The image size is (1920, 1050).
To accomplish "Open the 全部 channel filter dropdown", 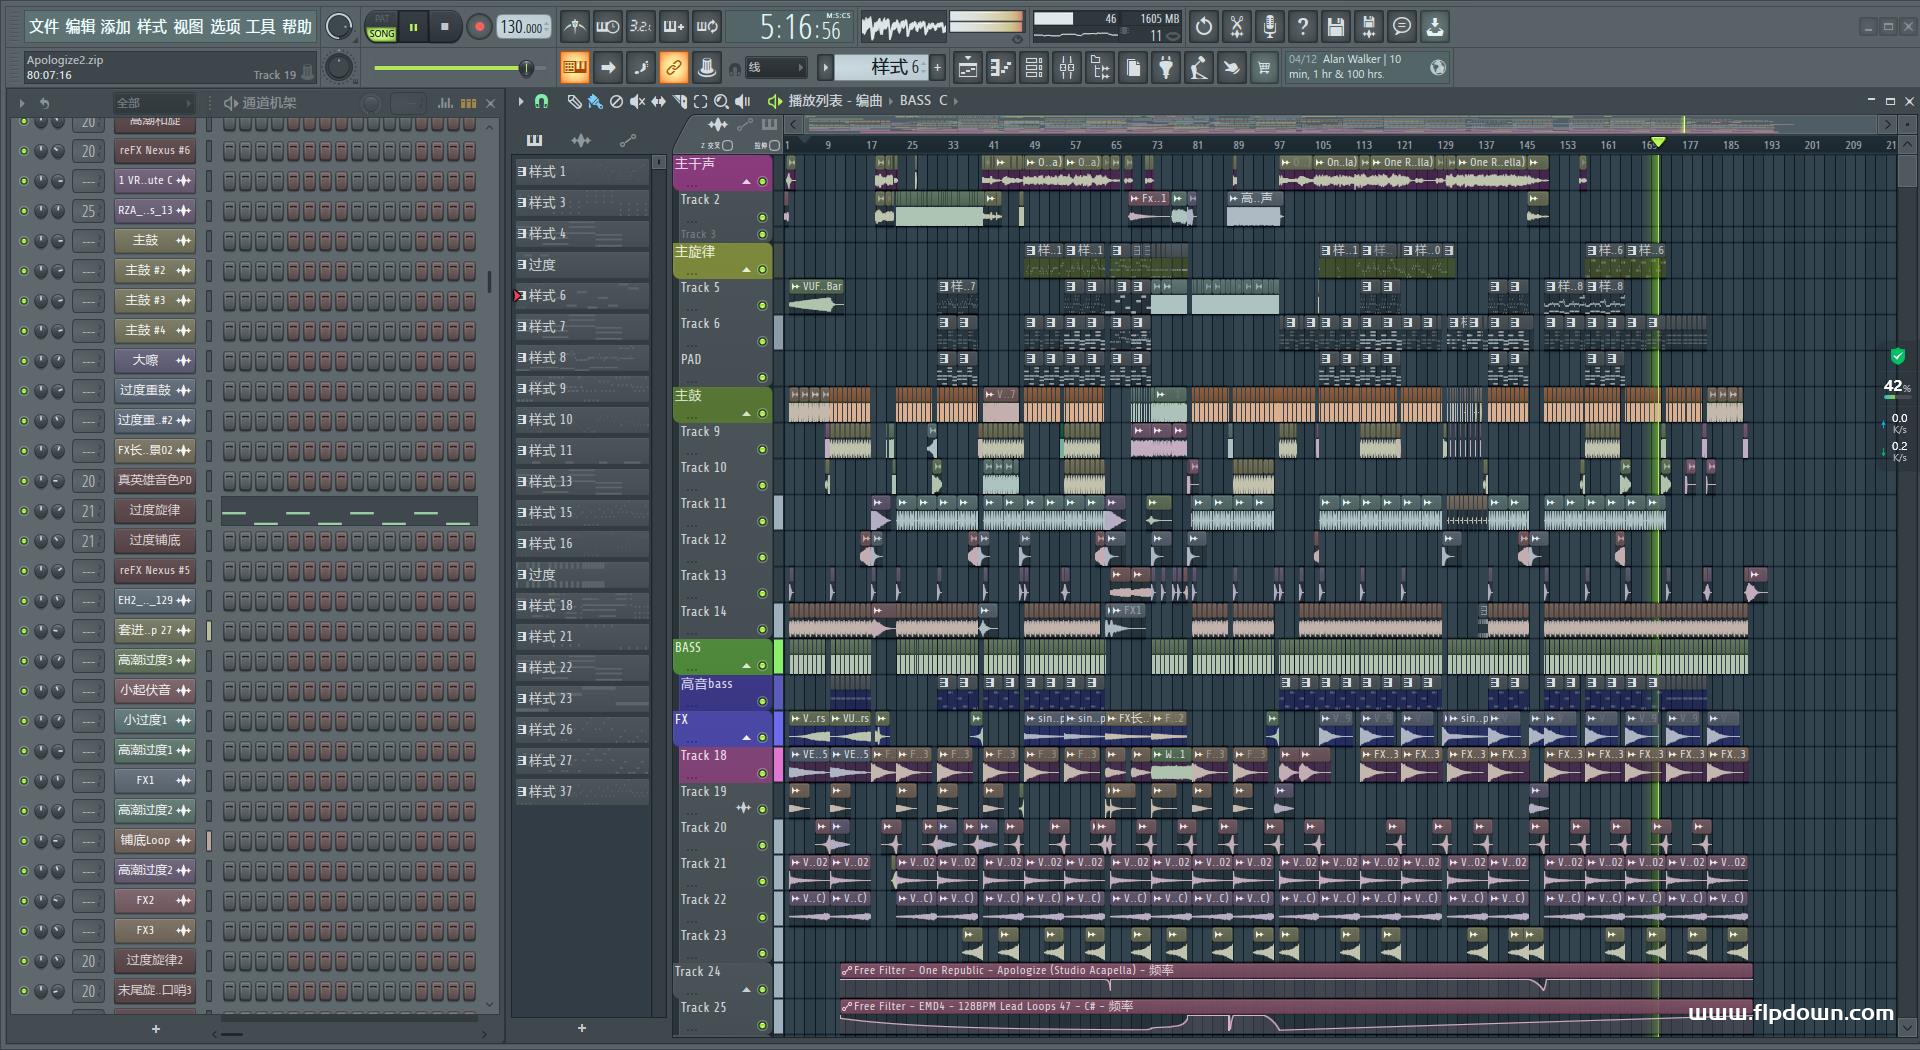I will 152,103.
